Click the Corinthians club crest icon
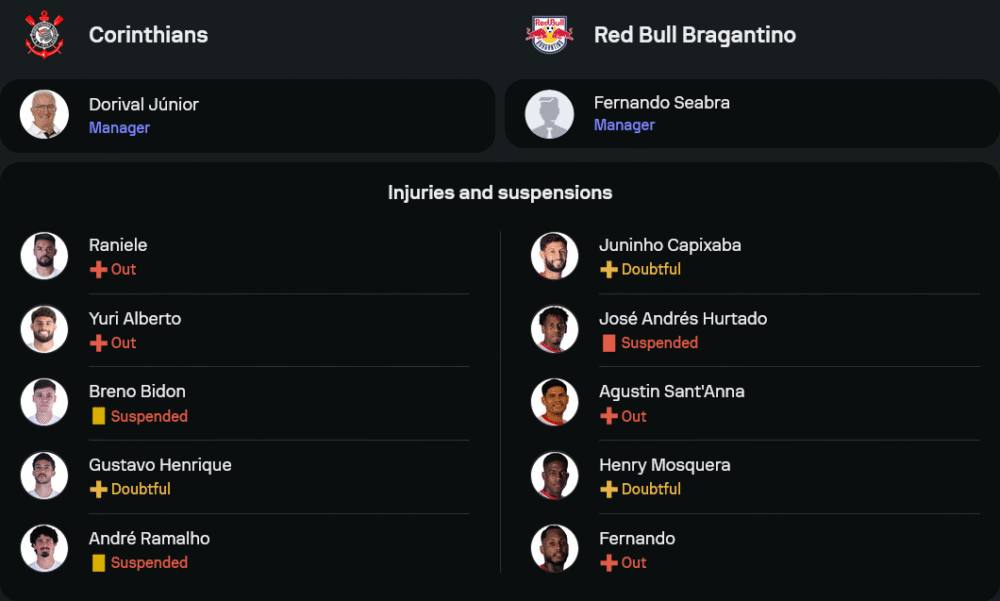The image size is (1000, 601). 44,35
